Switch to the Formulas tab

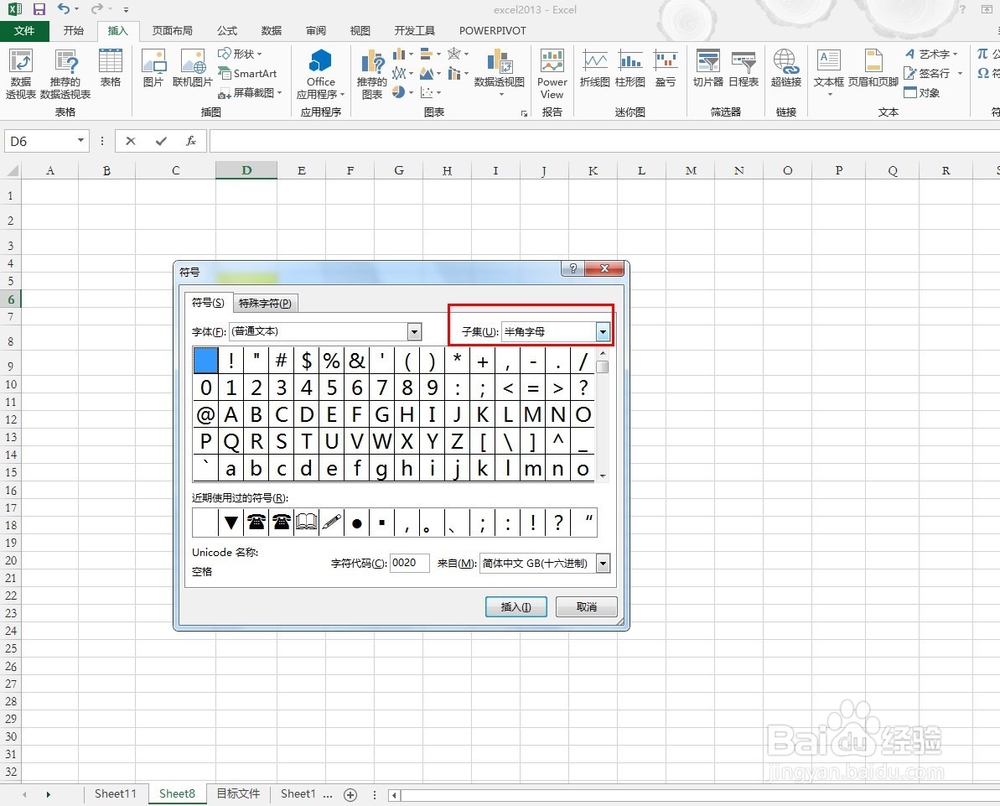[x=227, y=31]
